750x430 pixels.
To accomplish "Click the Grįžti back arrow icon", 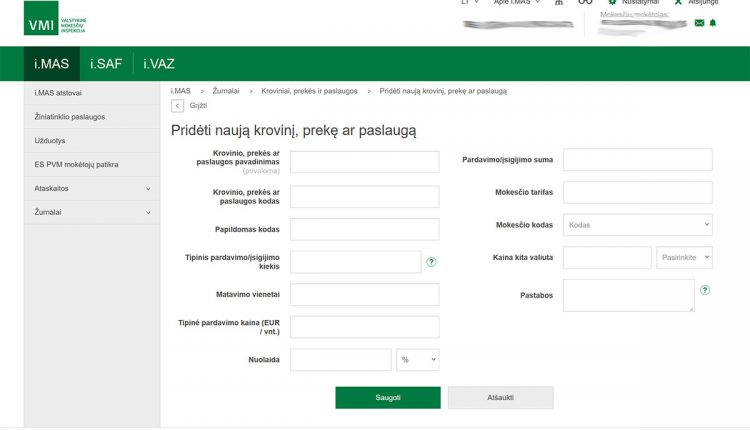I will click(x=178, y=105).
